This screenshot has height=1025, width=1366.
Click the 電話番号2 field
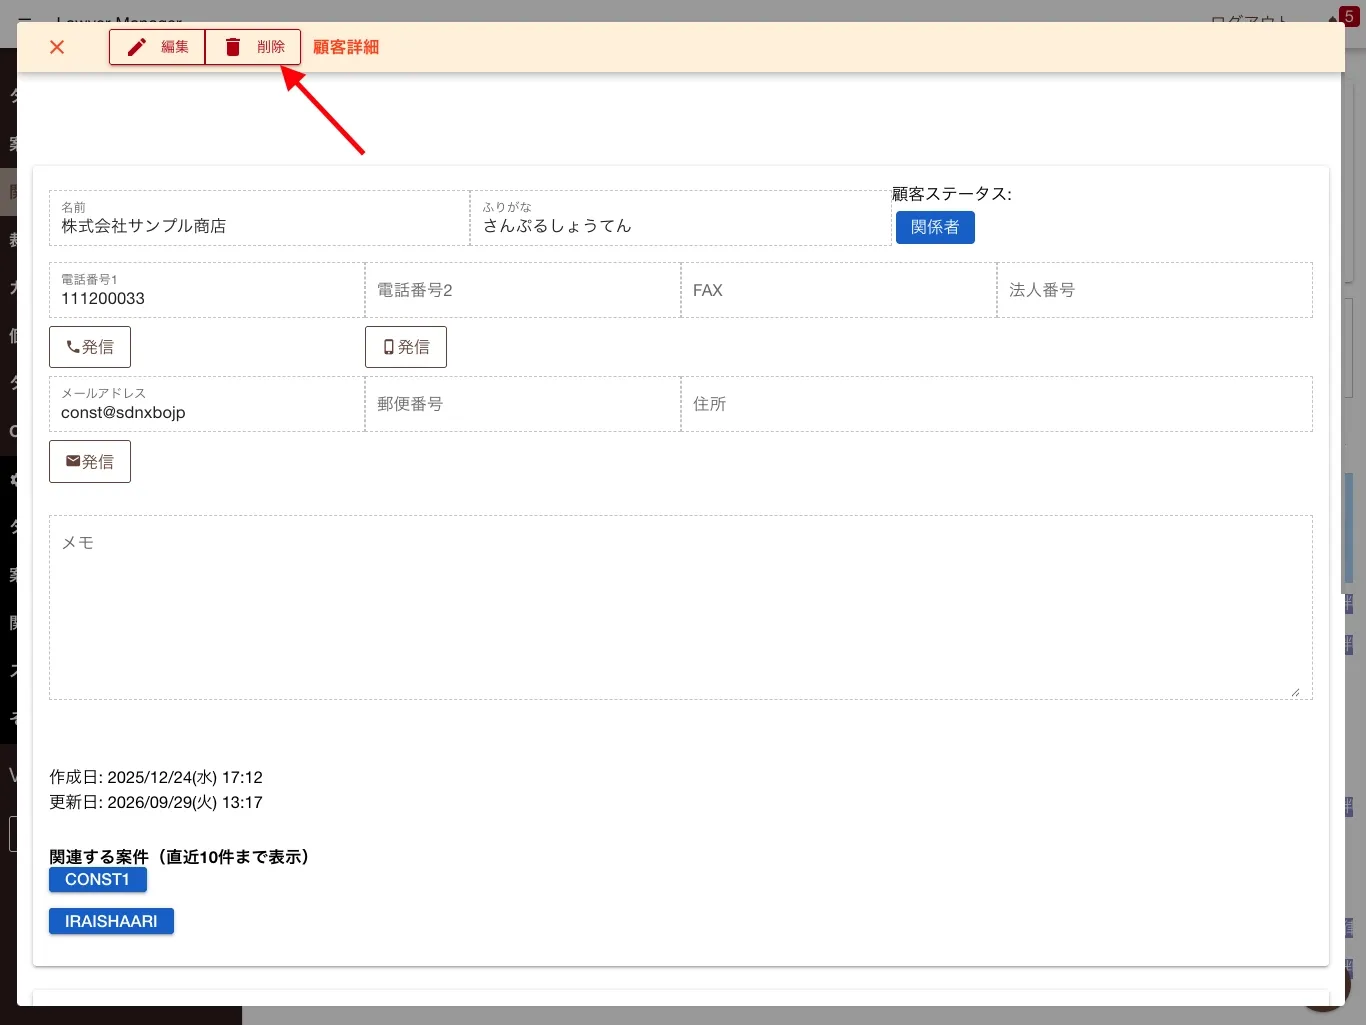click(x=523, y=290)
